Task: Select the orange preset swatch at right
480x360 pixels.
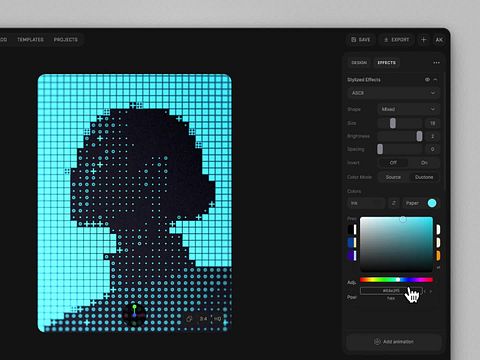Action: [438, 255]
